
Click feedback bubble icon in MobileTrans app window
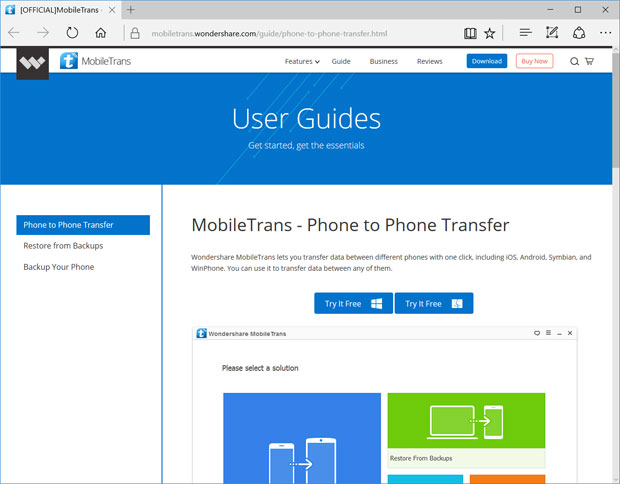tap(537, 333)
